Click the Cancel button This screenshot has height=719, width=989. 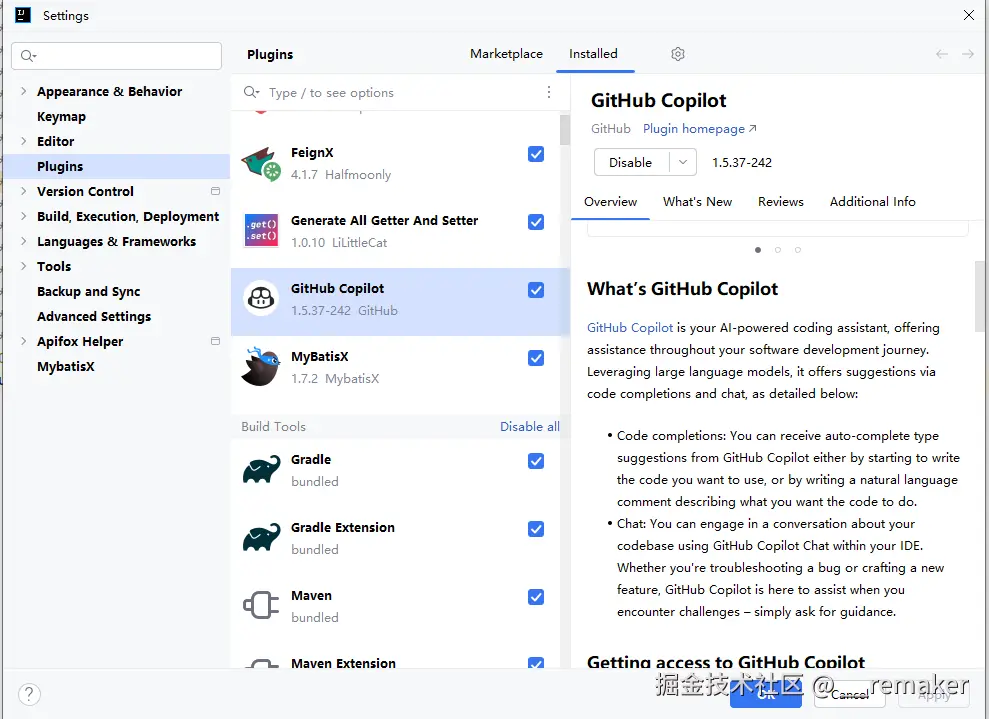[850, 694]
